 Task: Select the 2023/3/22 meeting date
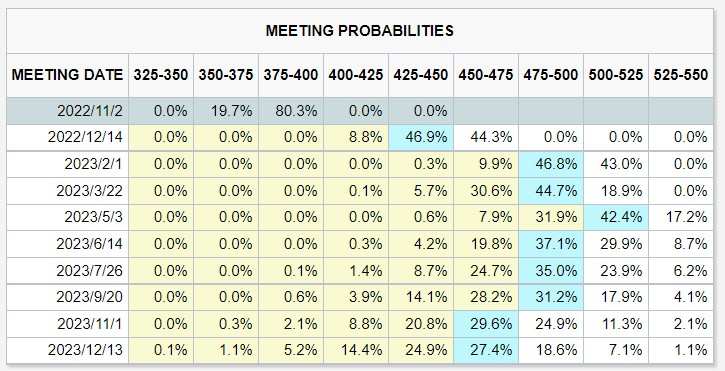[90, 191]
